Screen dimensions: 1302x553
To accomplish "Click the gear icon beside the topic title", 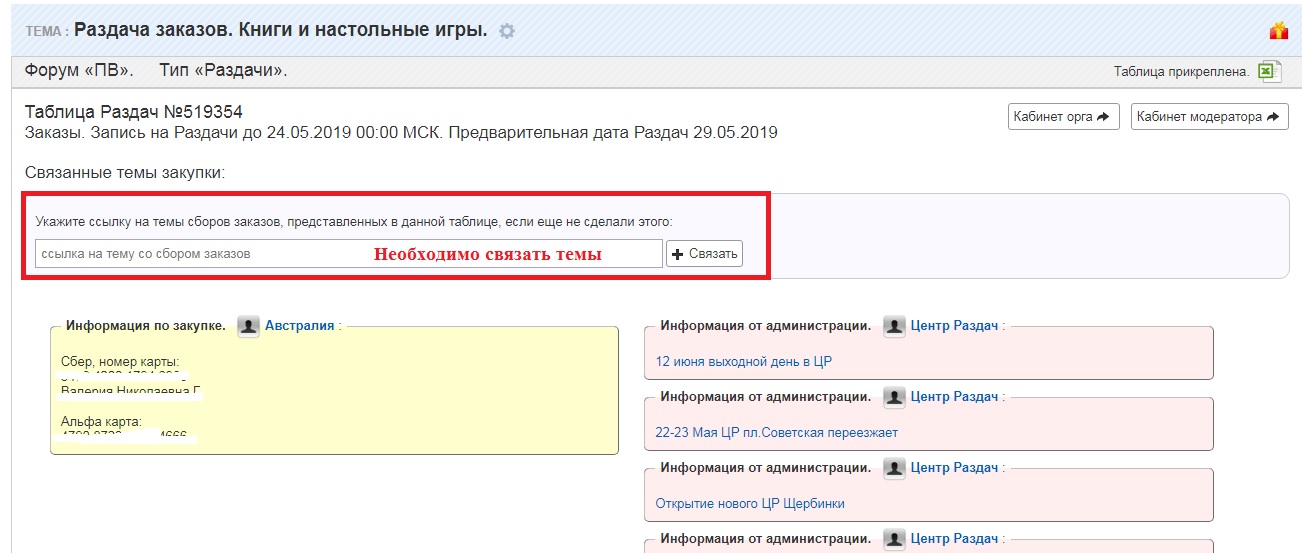I will [507, 31].
